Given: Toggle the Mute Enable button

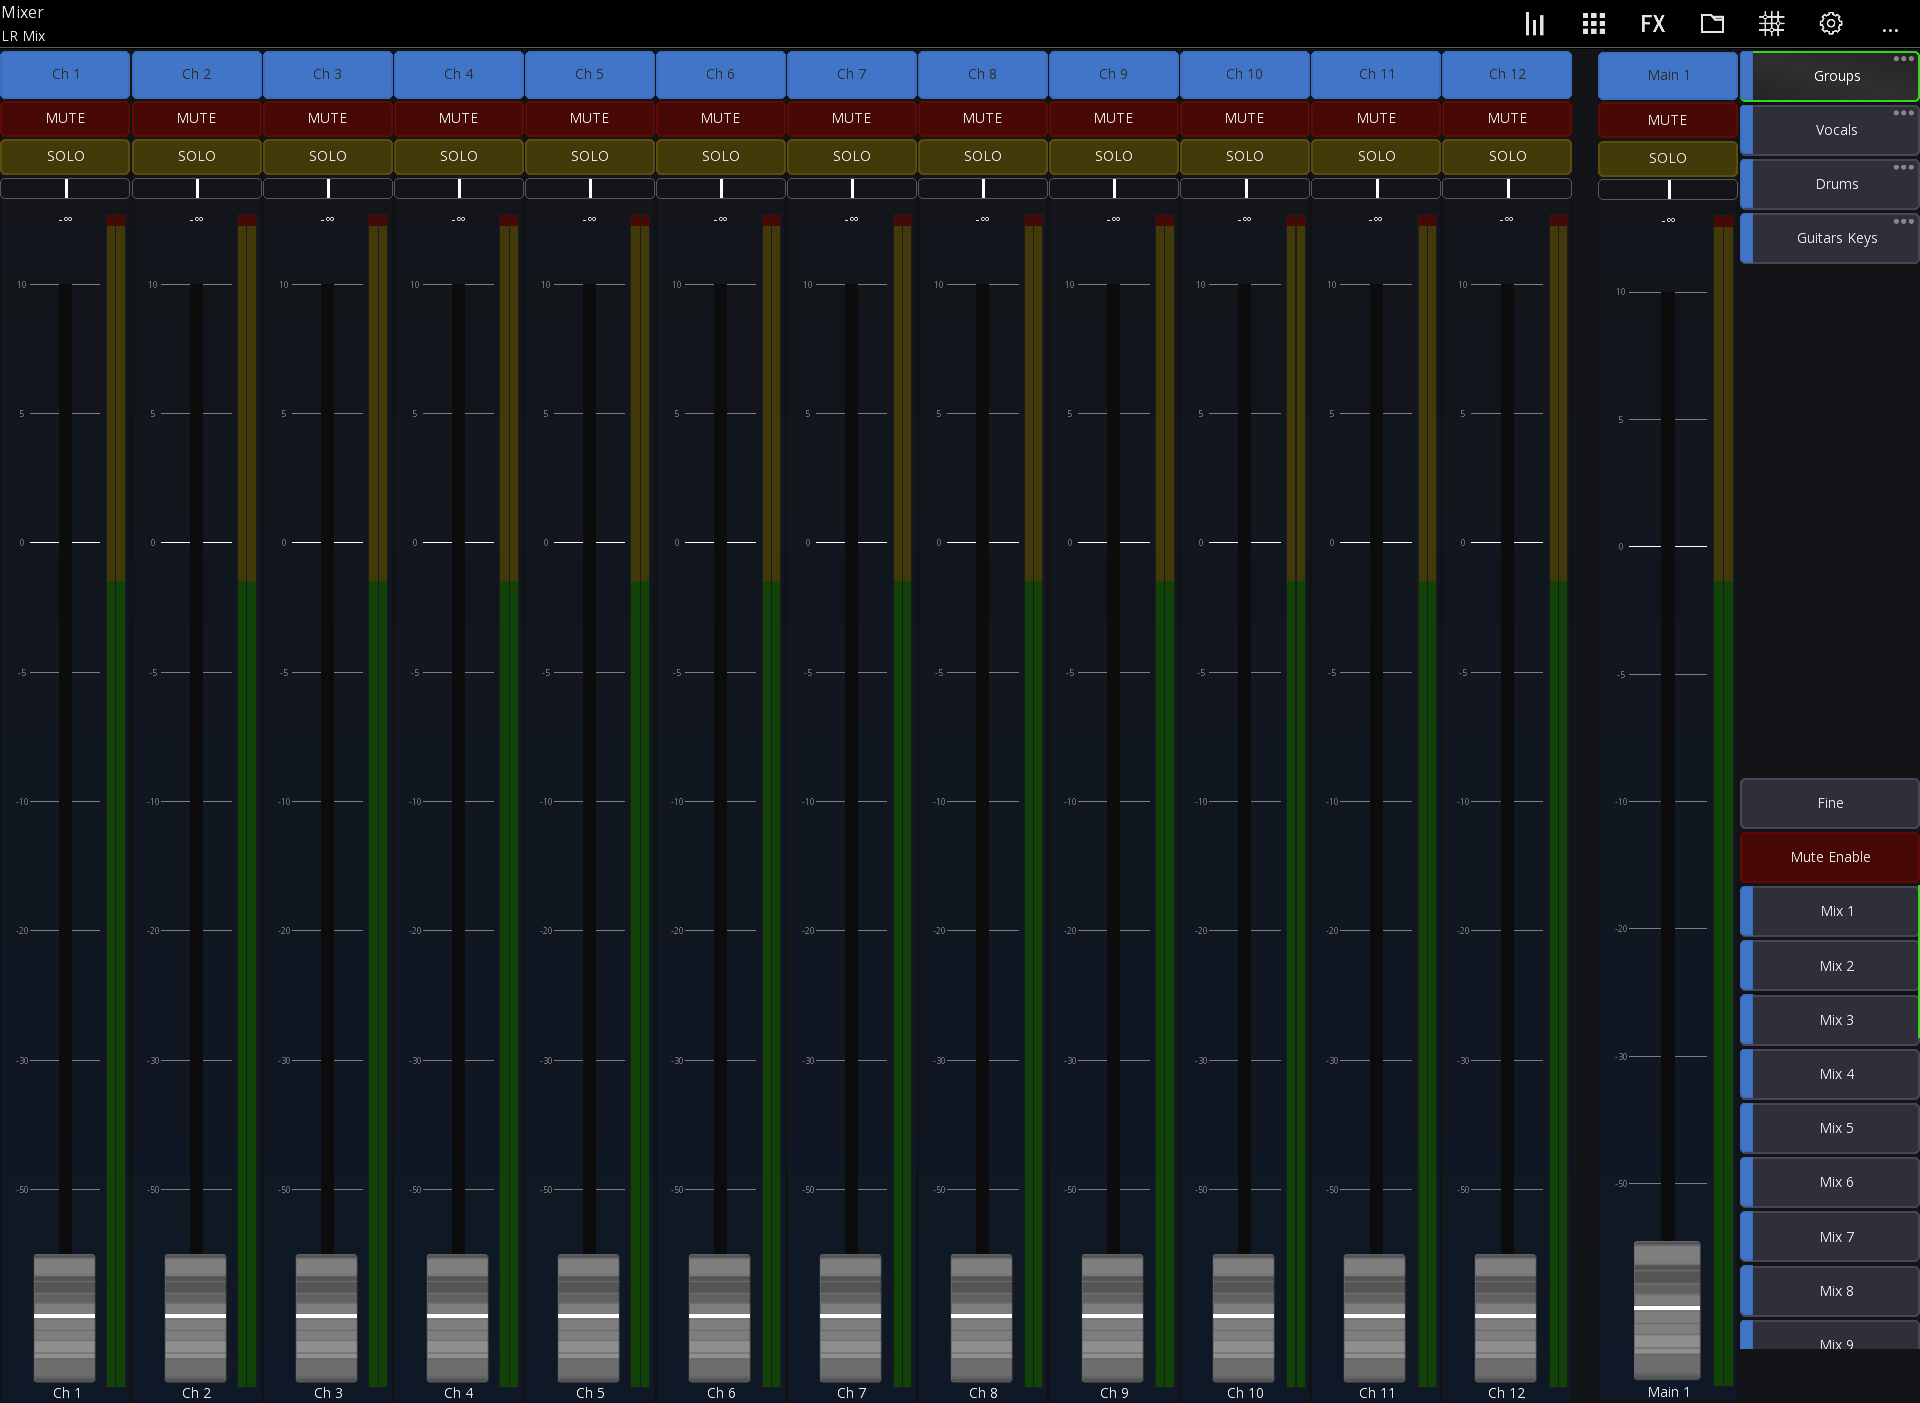Looking at the screenshot, I should click(1830, 857).
